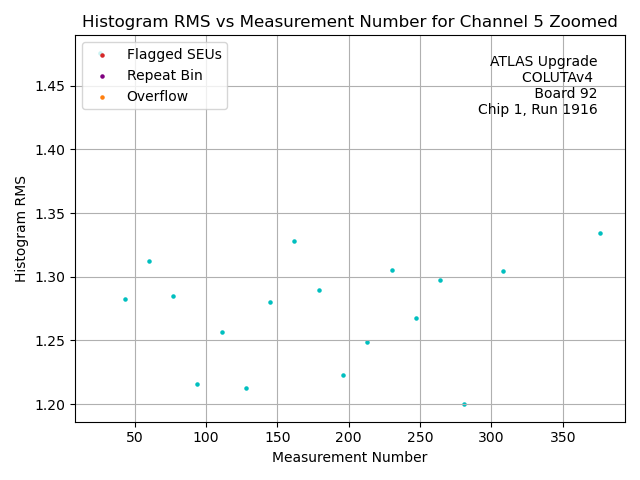
Task: Click the COLUTAv4 annotation text
Action: [559, 78]
